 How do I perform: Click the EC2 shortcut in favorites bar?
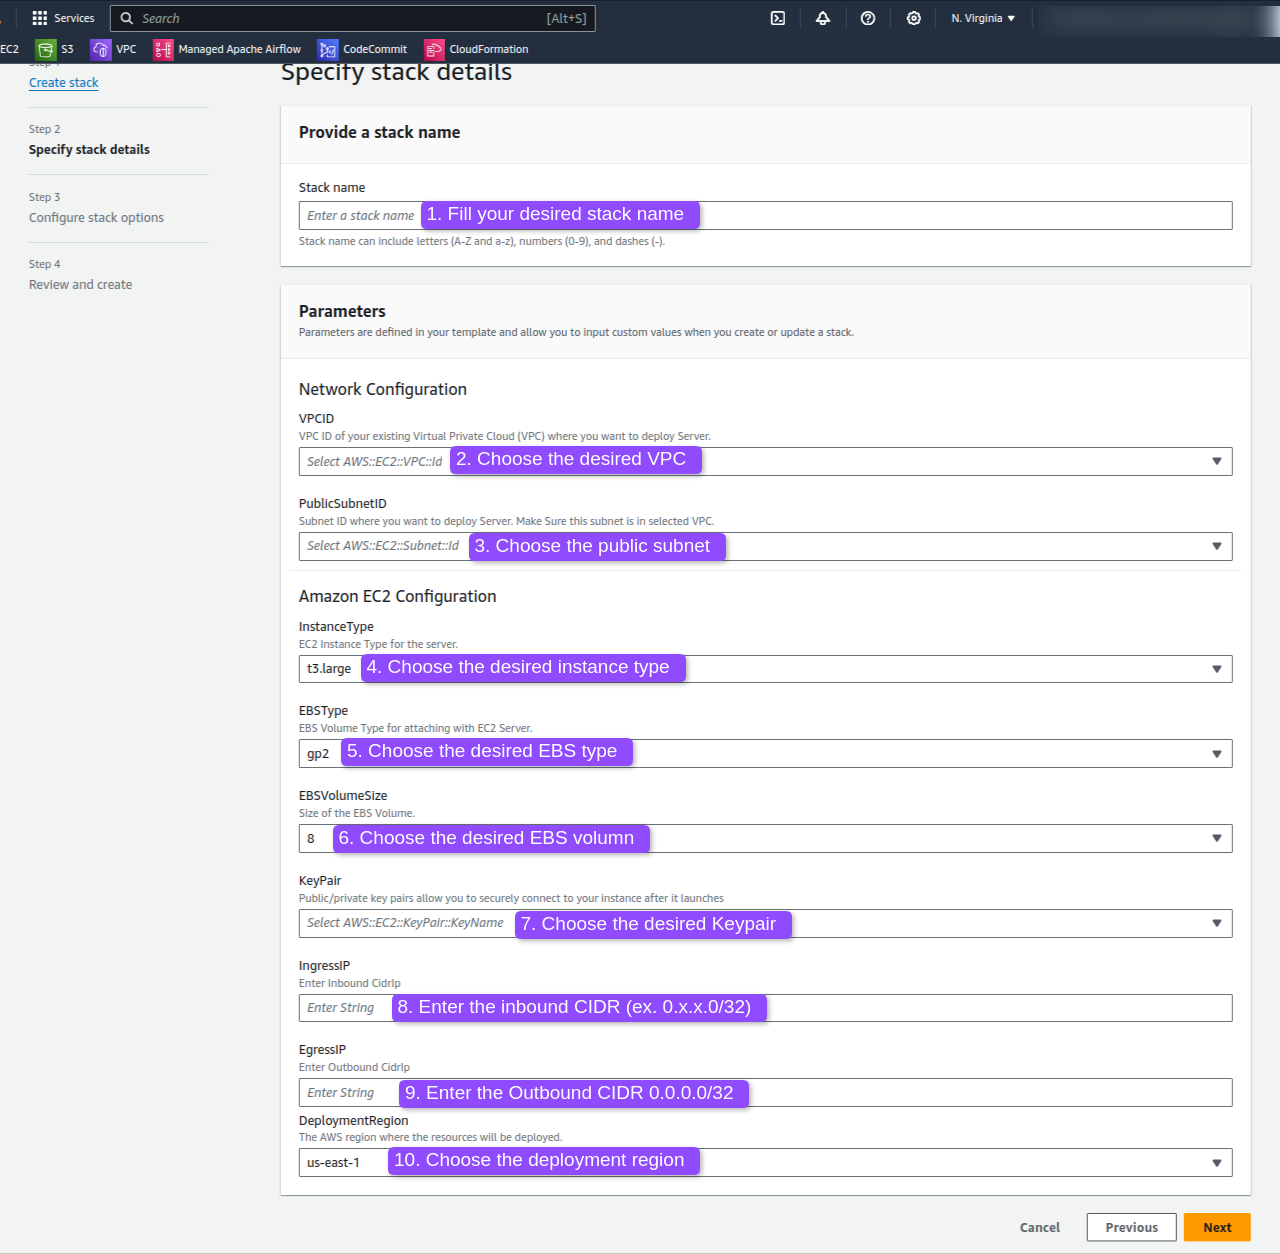pyautogui.click(x=10, y=49)
